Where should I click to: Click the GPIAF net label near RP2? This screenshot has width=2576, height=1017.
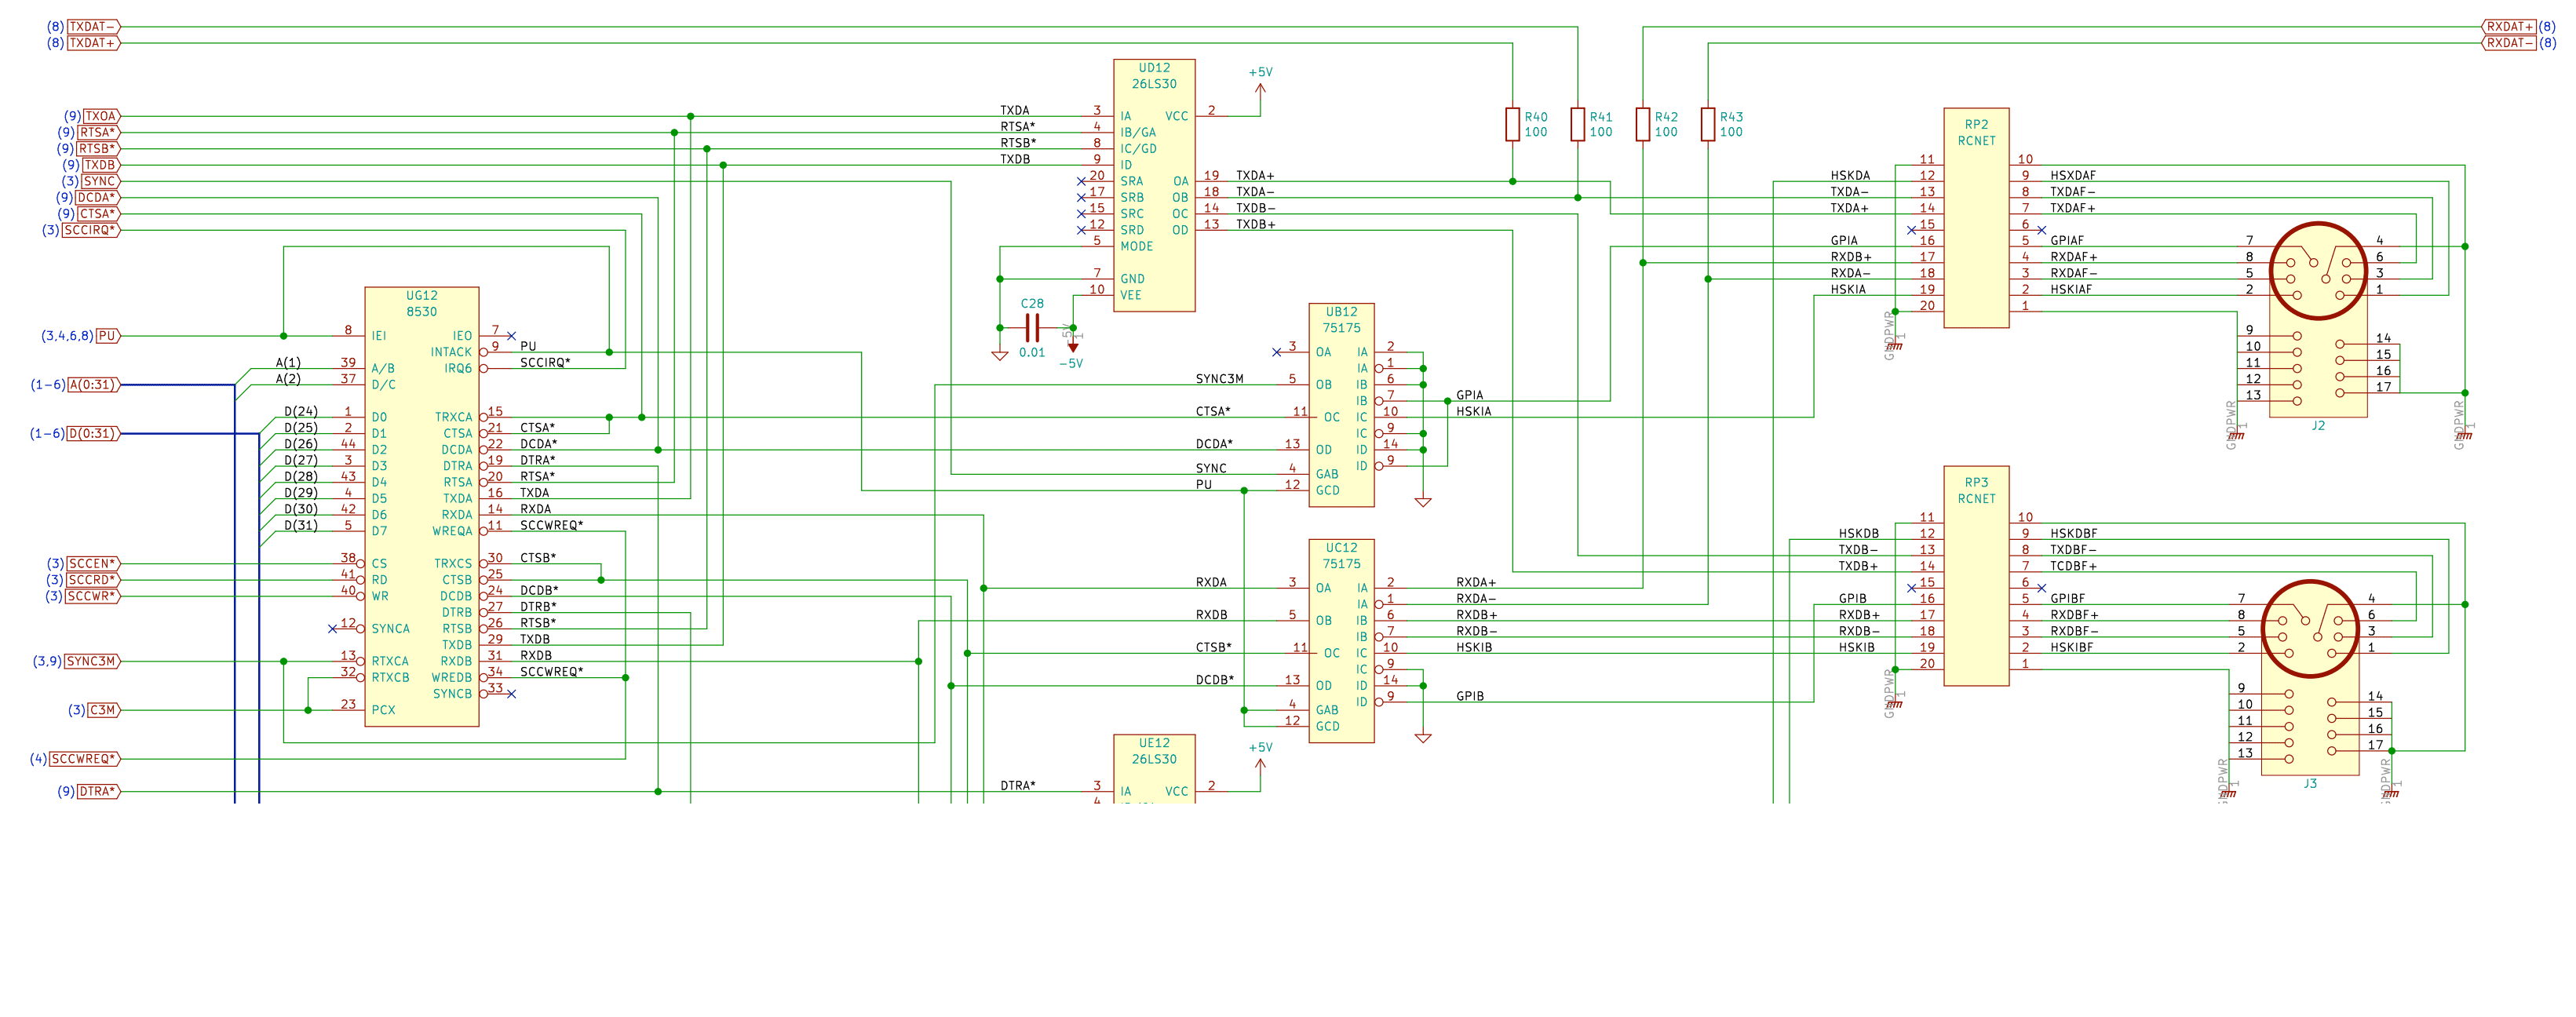click(2067, 241)
